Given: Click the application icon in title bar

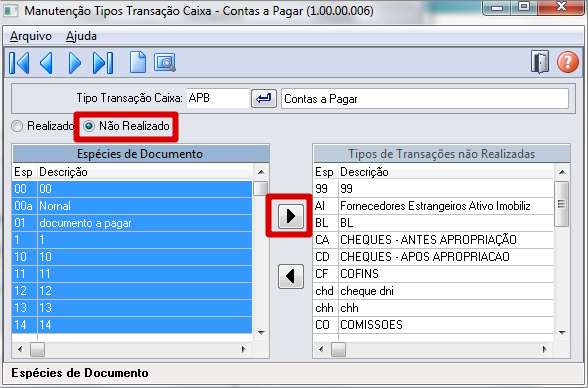Looking at the screenshot, I should click(x=10, y=10).
